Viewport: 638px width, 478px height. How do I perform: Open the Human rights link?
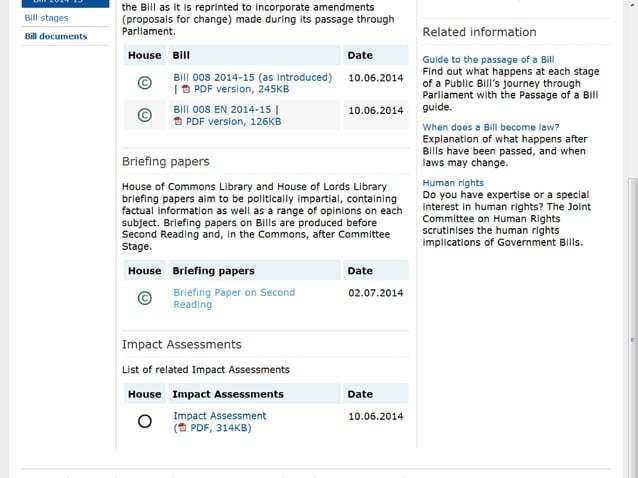point(452,183)
